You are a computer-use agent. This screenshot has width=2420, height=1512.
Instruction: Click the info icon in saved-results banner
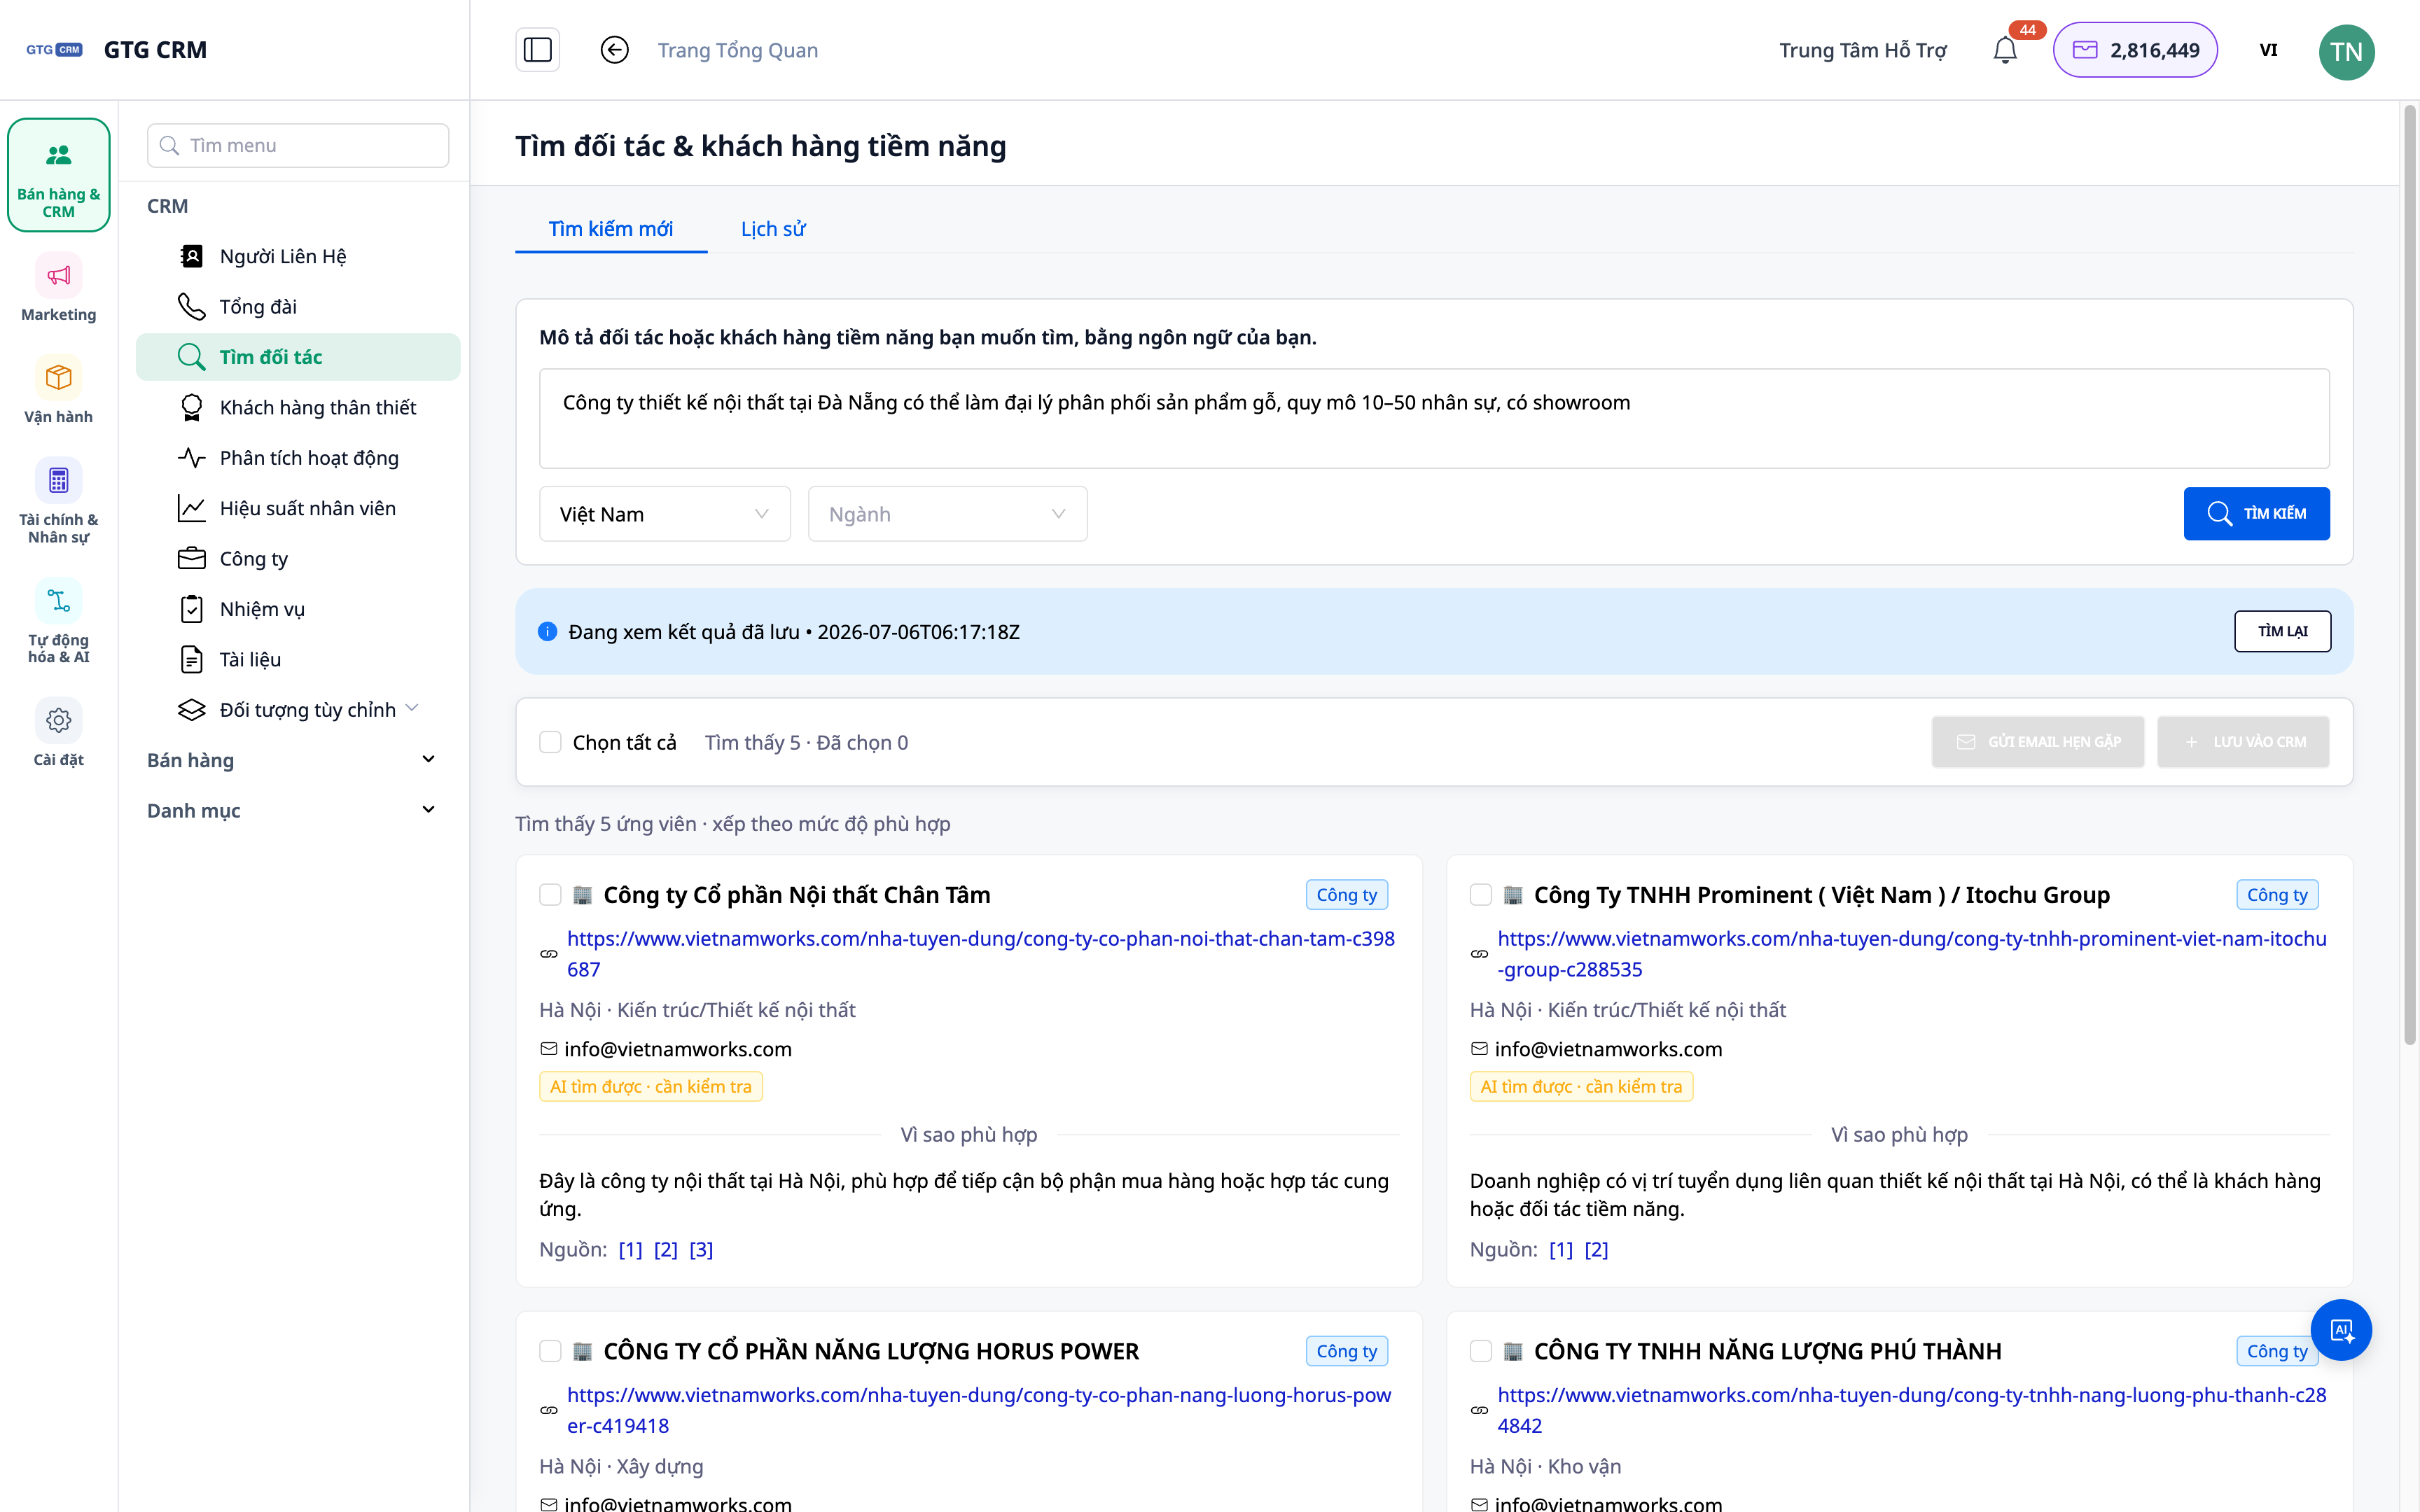point(547,632)
